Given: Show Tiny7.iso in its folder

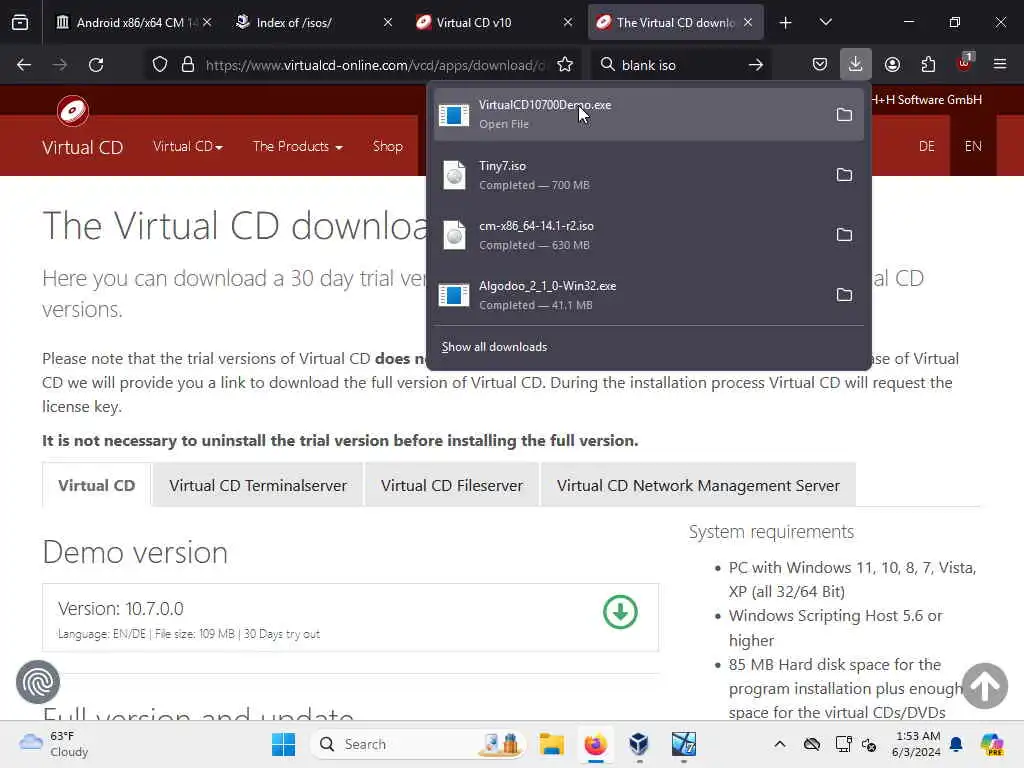Looking at the screenshot, I should coord(844,175).
